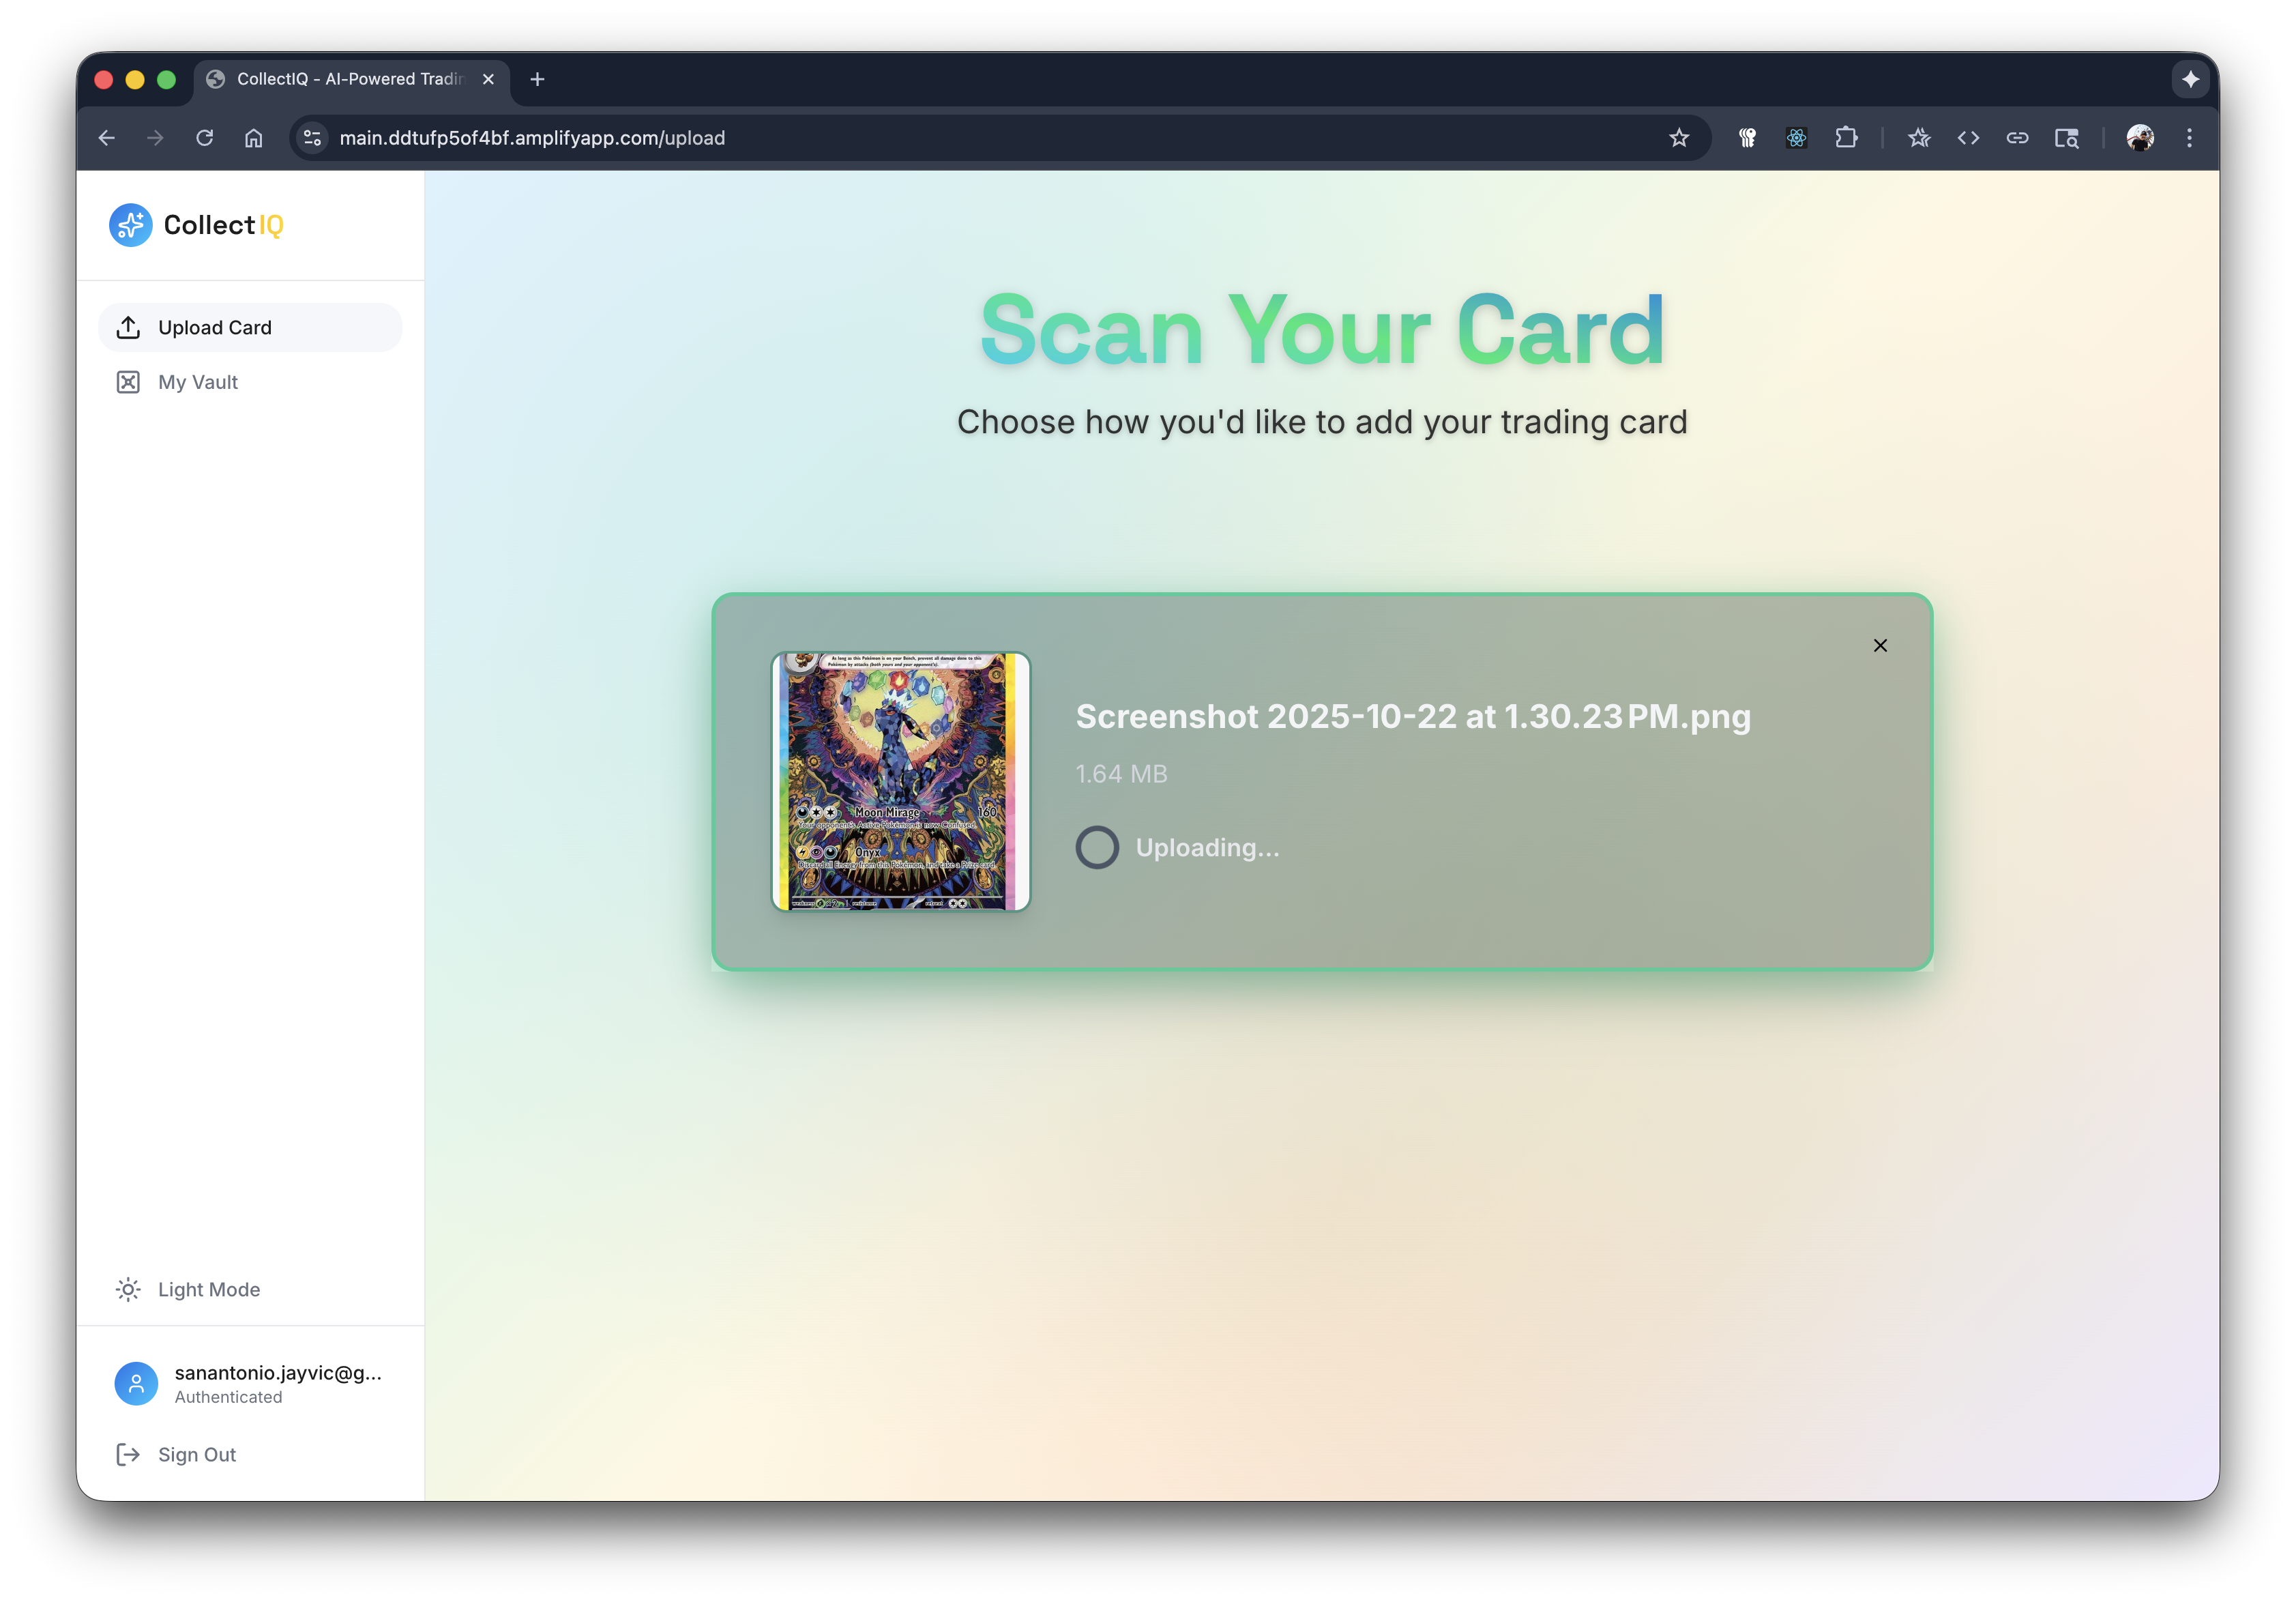Click the uploading spinner progress circle
The height and width of the screenshot is (1602, 2296).
1097,847
